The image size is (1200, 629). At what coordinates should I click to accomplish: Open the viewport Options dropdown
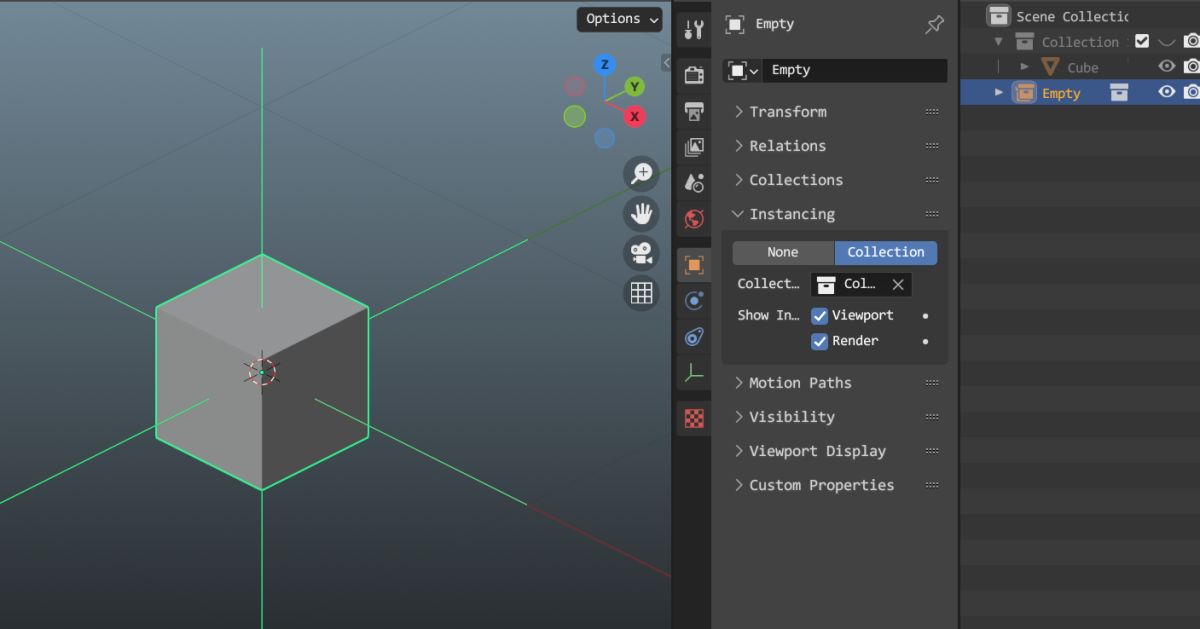pos(620,19)
